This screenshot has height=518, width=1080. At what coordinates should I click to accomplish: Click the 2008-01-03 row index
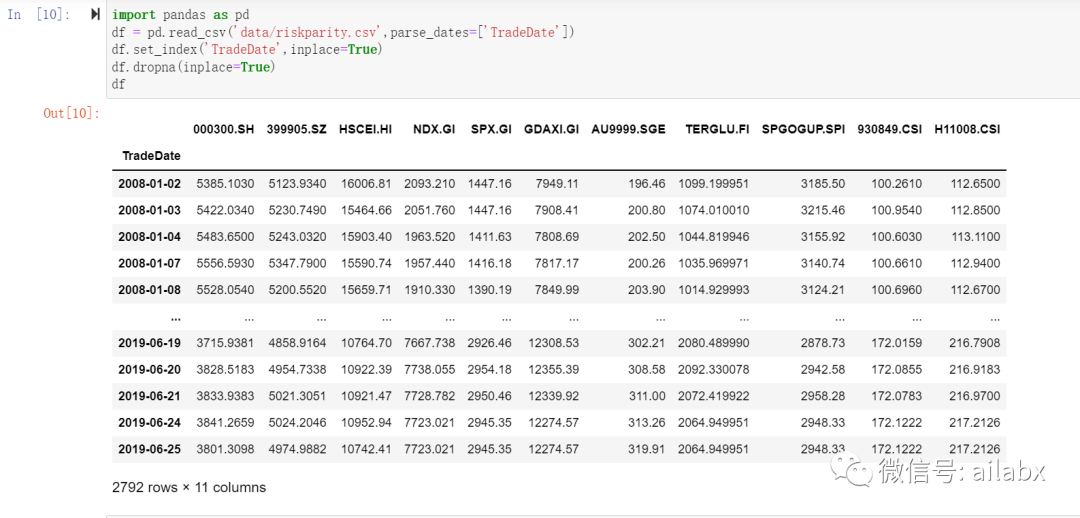(149, 209)
